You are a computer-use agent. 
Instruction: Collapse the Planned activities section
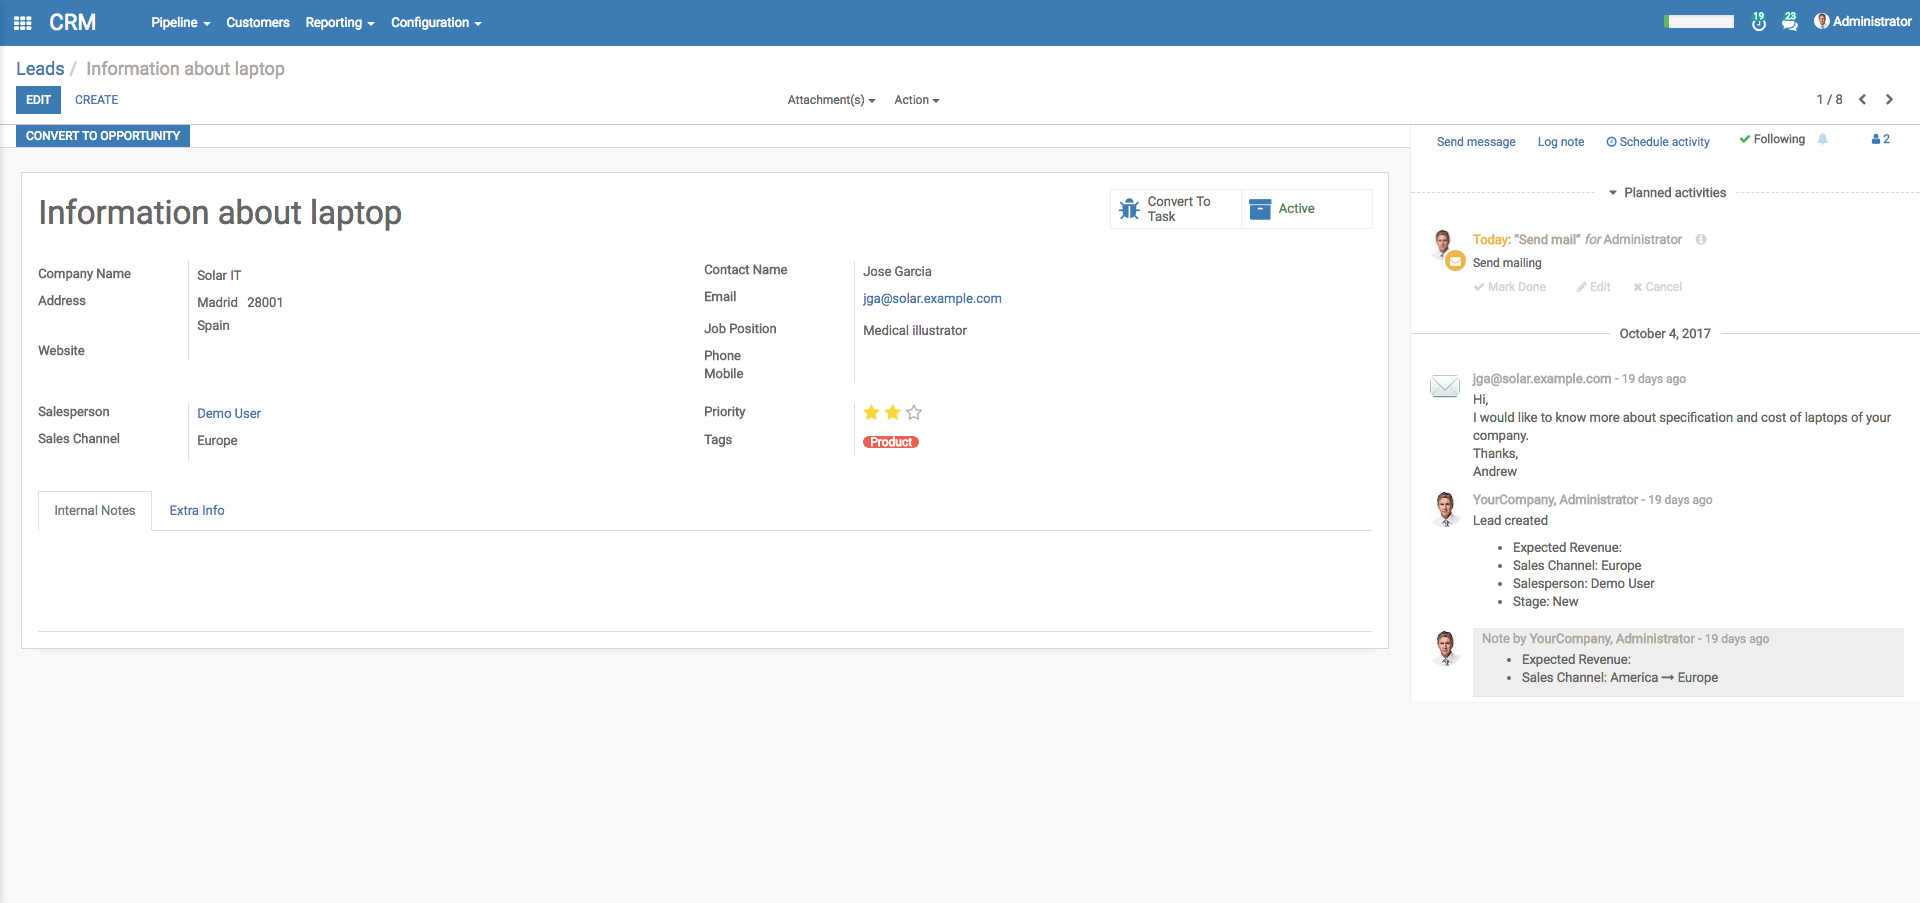[1667, 193]
